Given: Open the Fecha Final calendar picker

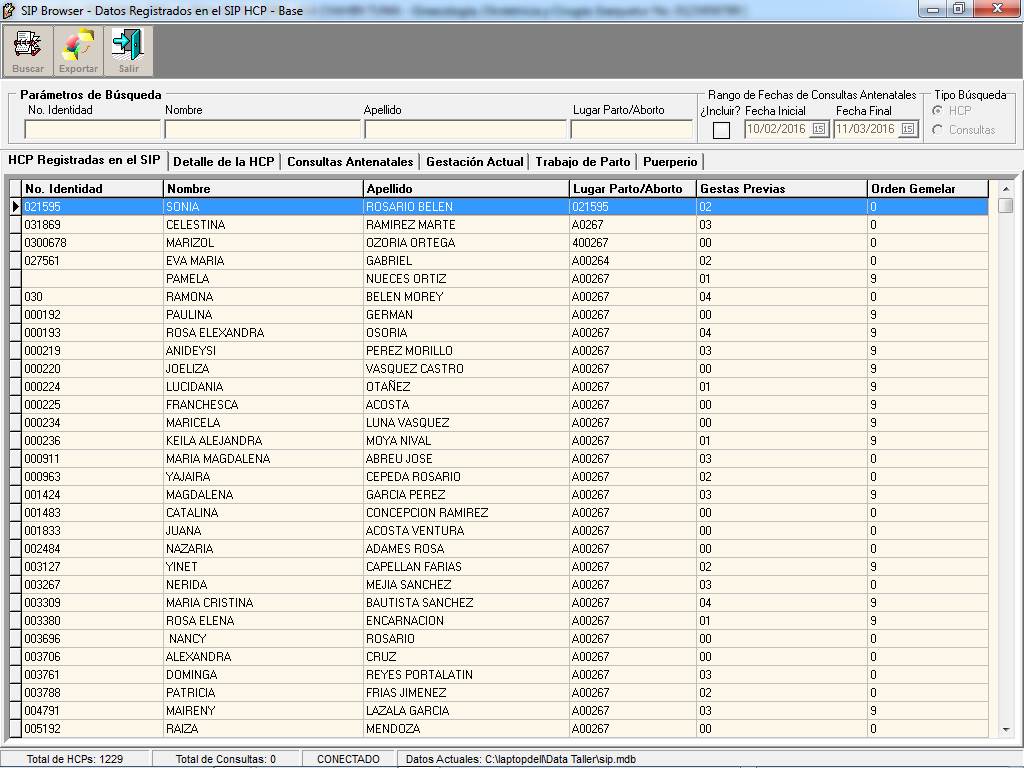Looking at the screenshot, I should click(908, 129).
